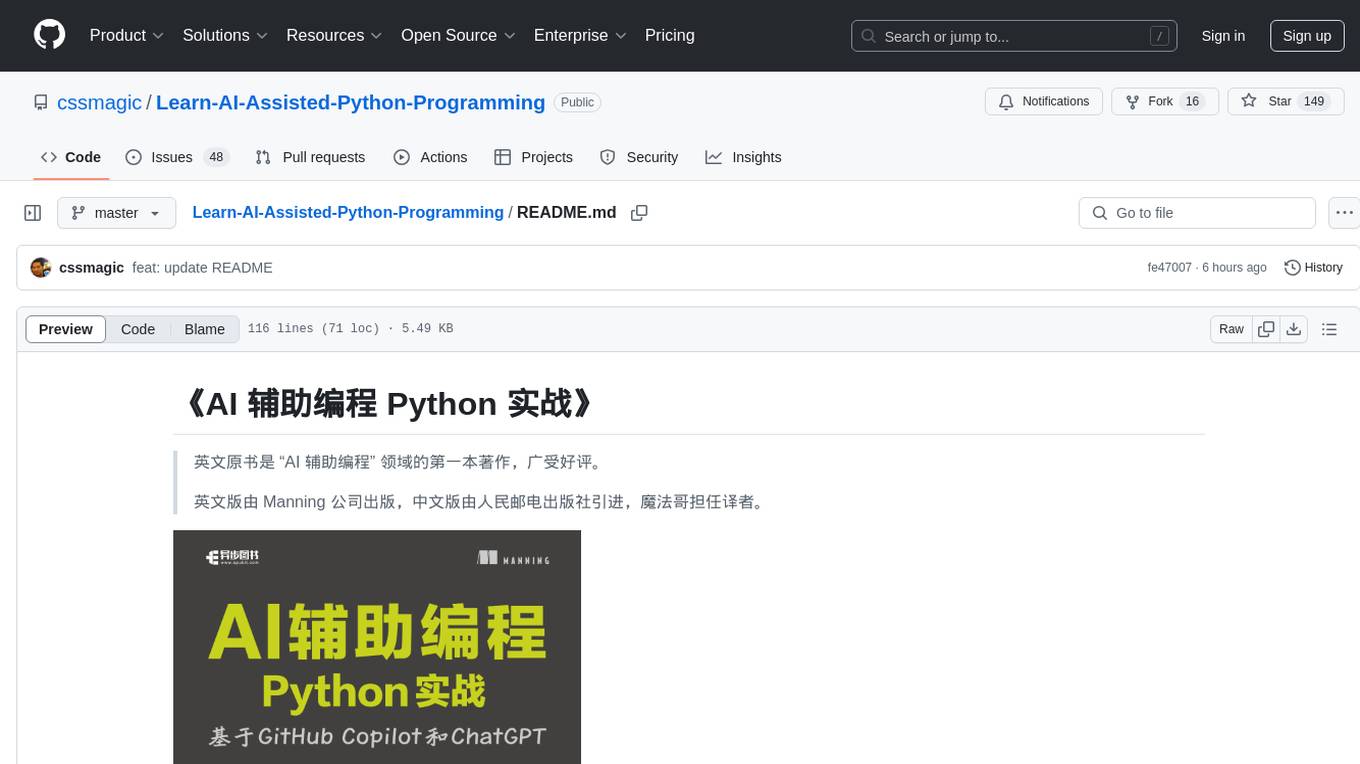The image size is (1360, 764).
Task: Click the book cover image
Action: (x=377, y=647)
